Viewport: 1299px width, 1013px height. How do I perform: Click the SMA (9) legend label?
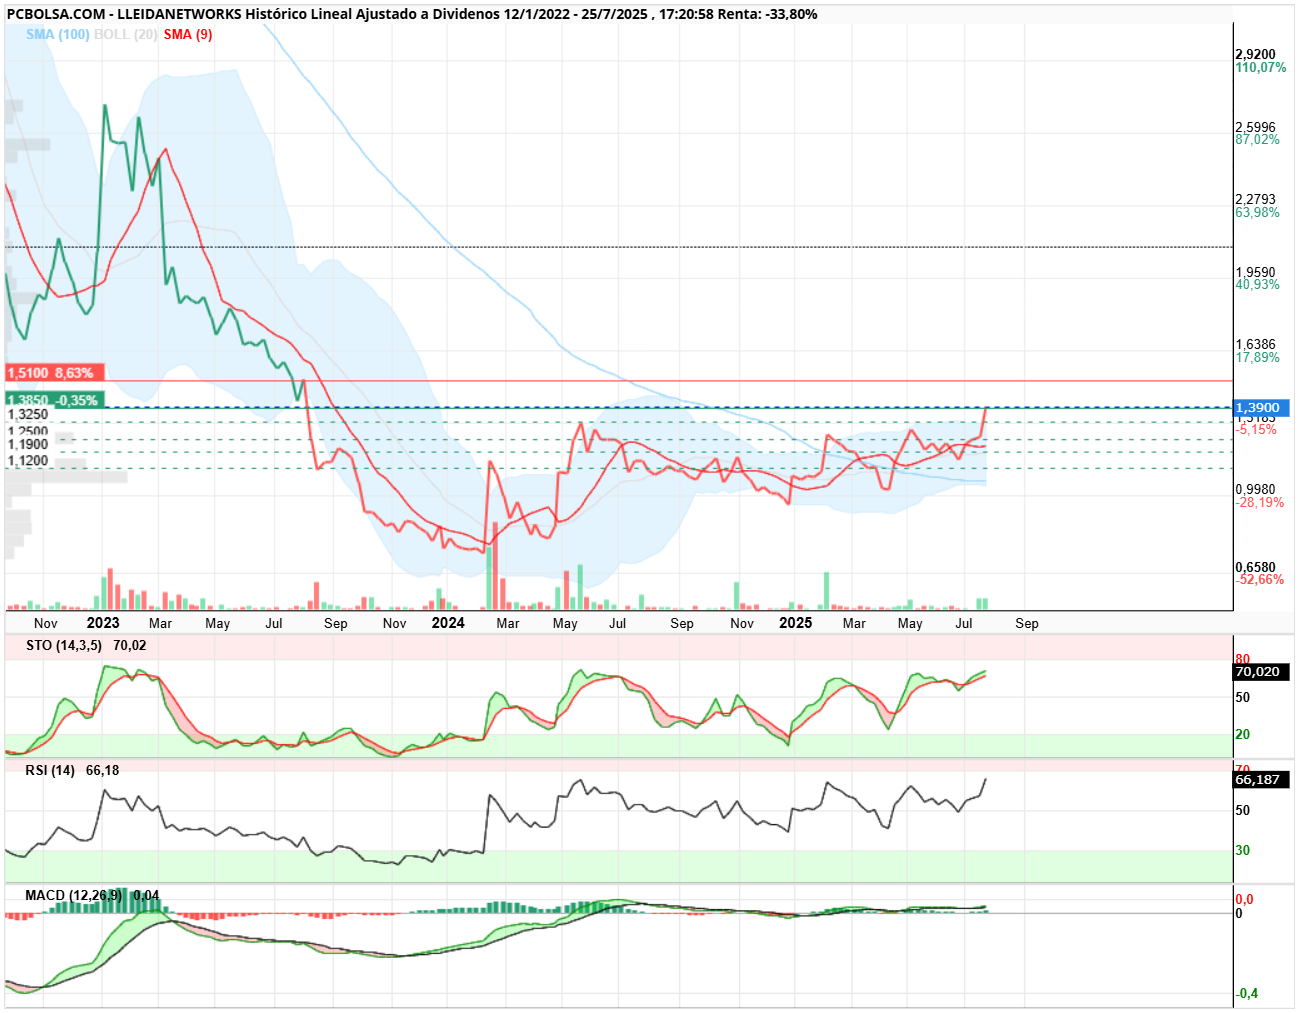click(x=188, y=34)
